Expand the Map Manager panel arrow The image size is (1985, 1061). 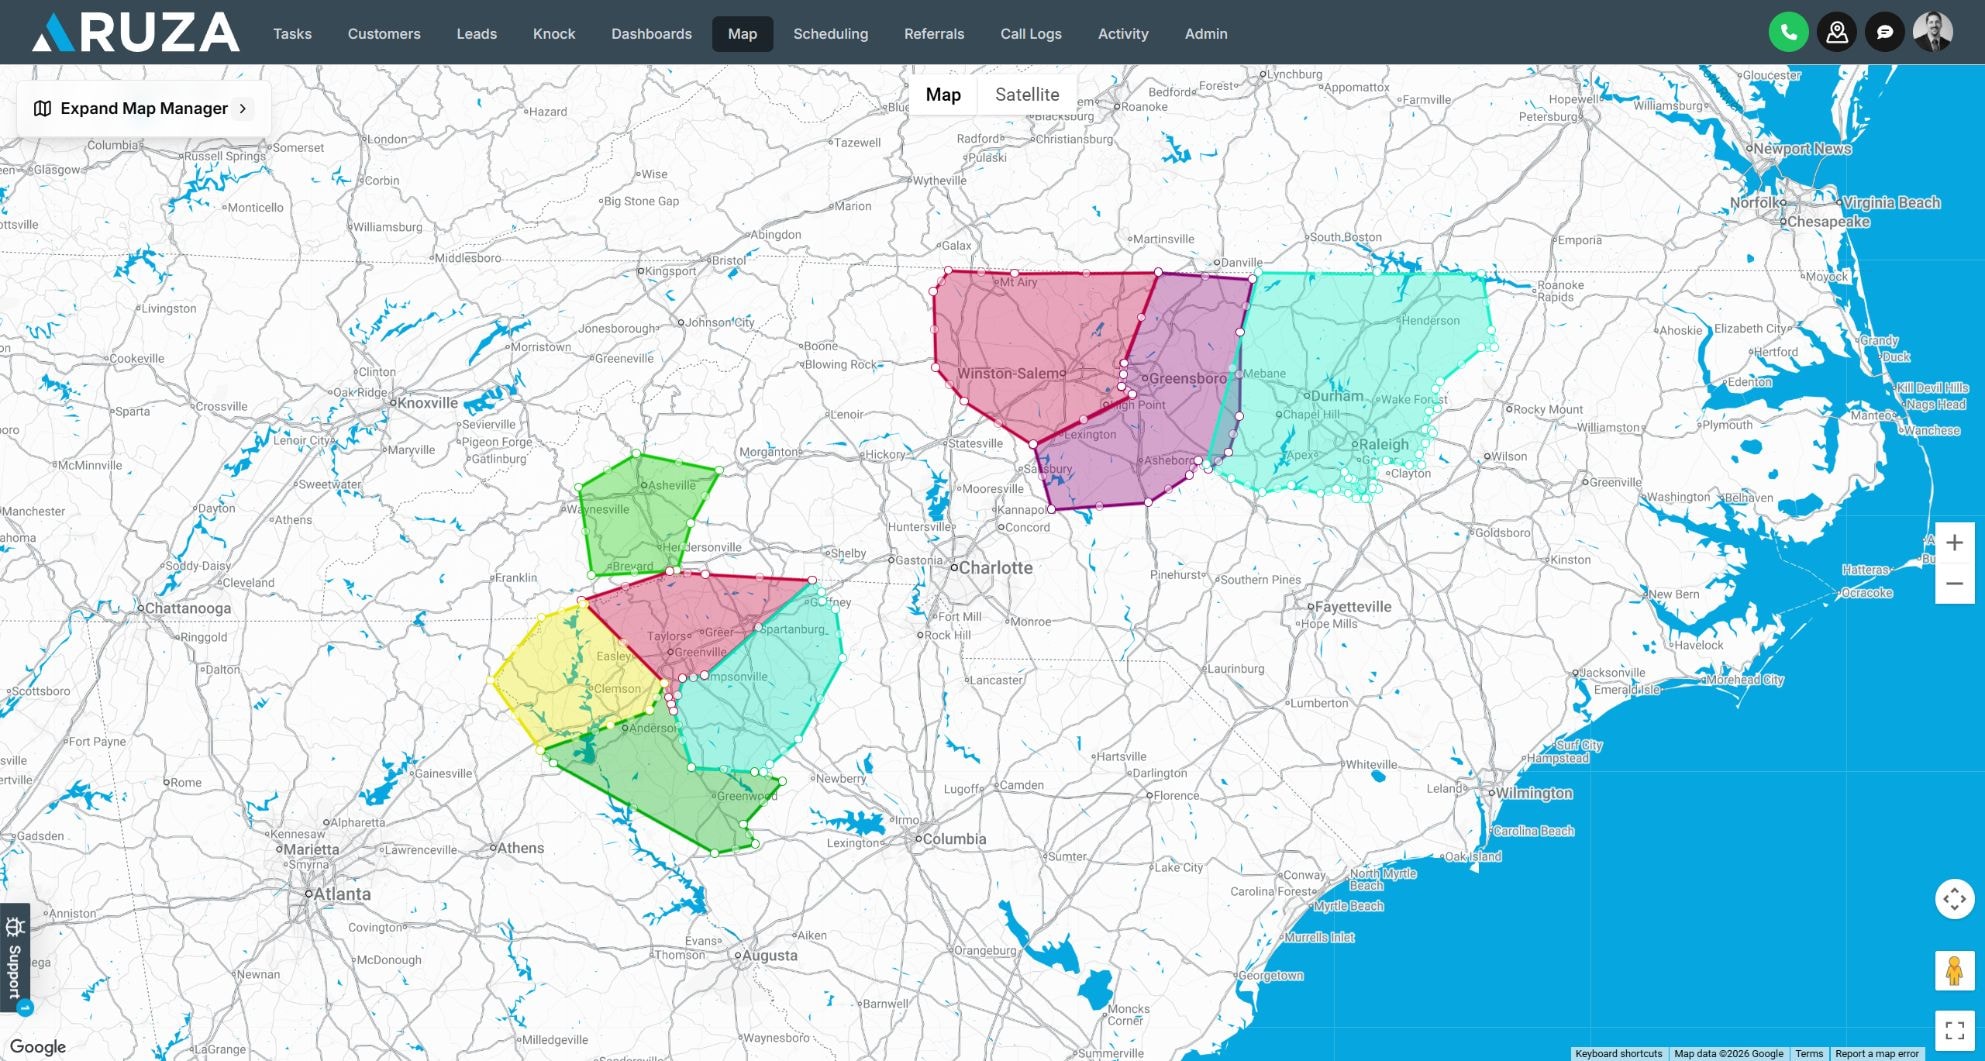pos(243,108)
